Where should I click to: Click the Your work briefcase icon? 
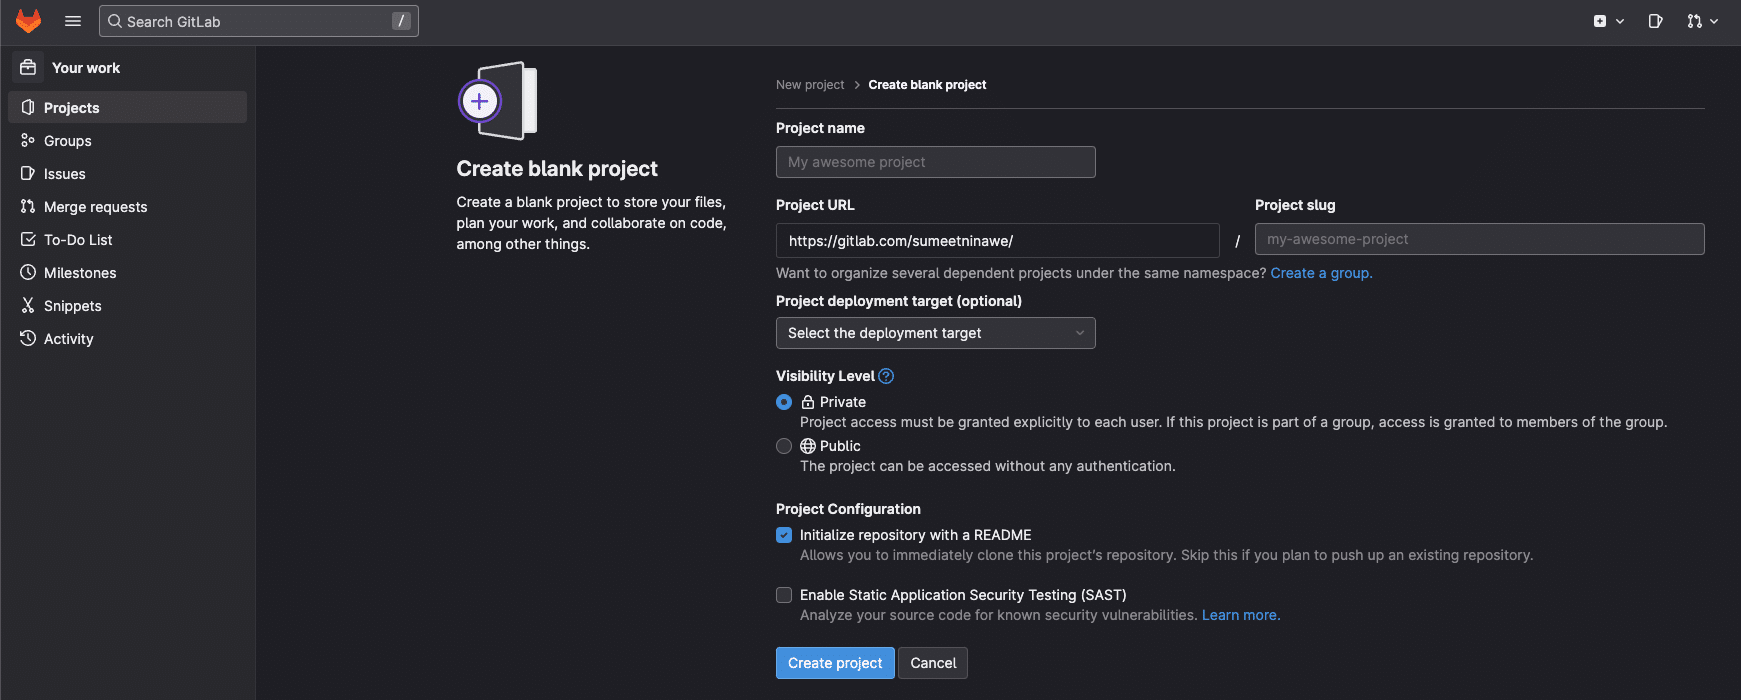pyautogui.click(x=28, y=67)
